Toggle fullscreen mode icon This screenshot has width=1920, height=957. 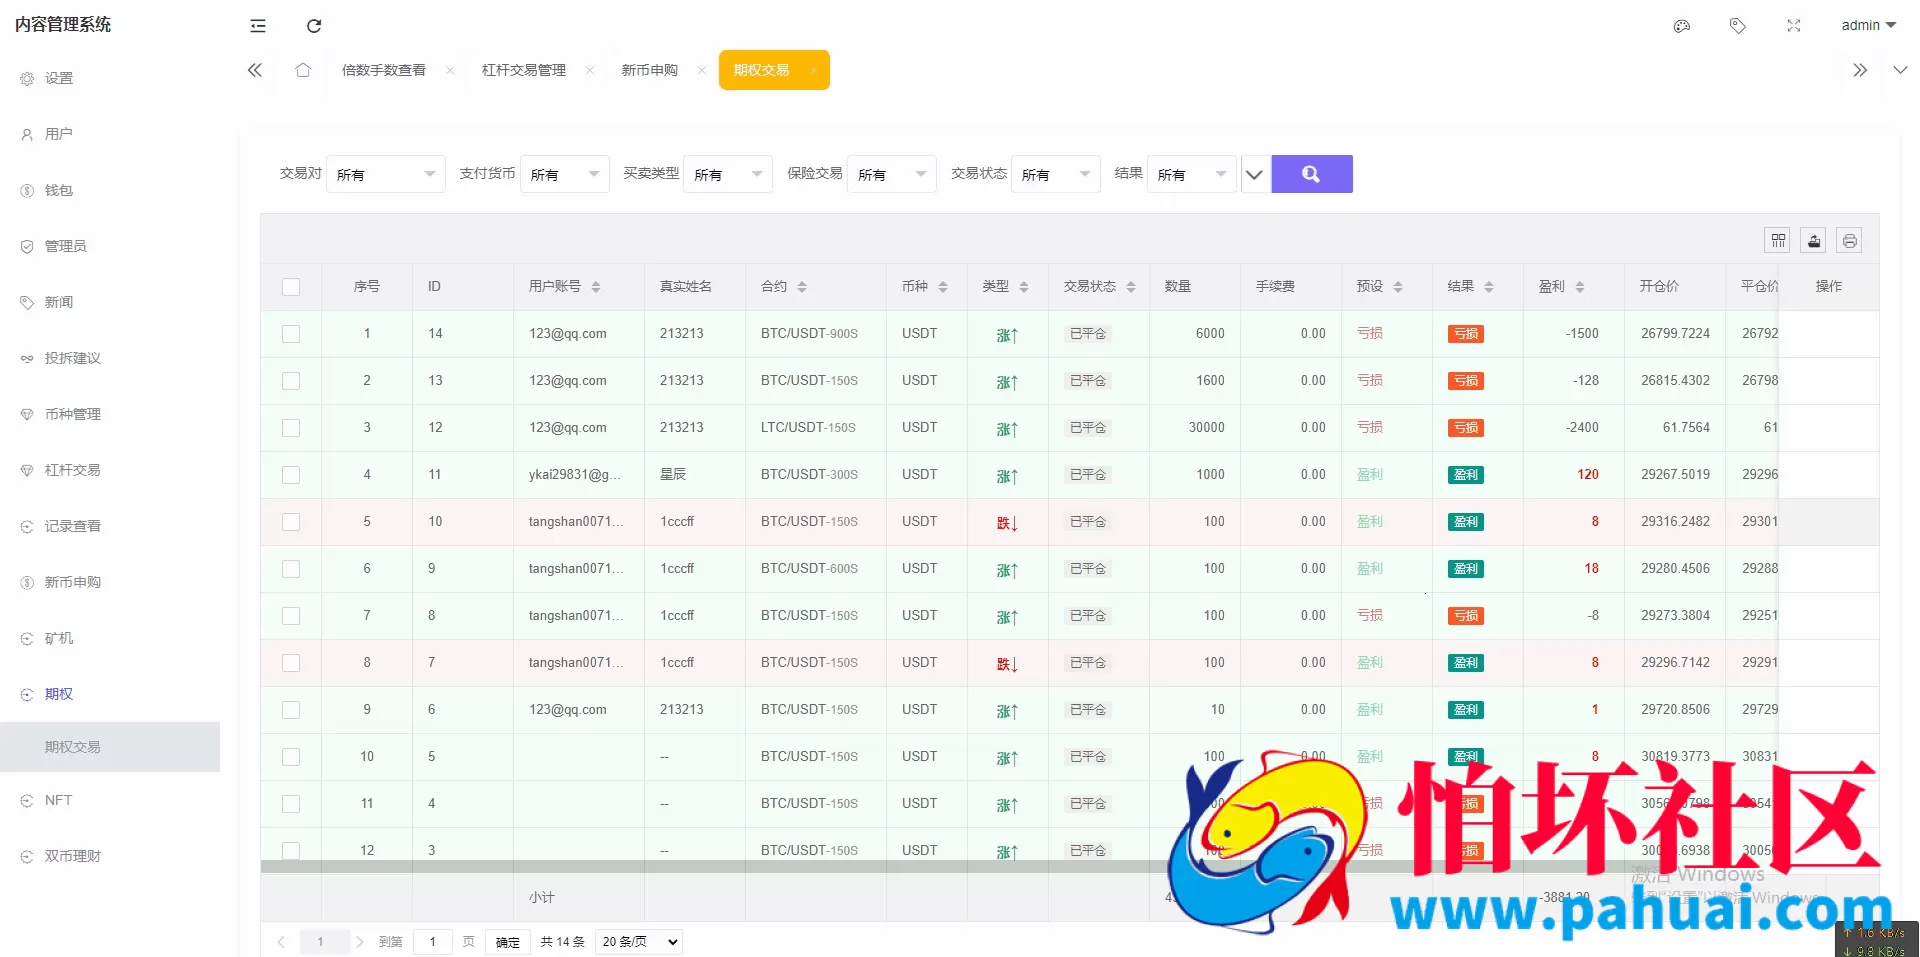coord(1794,26)
